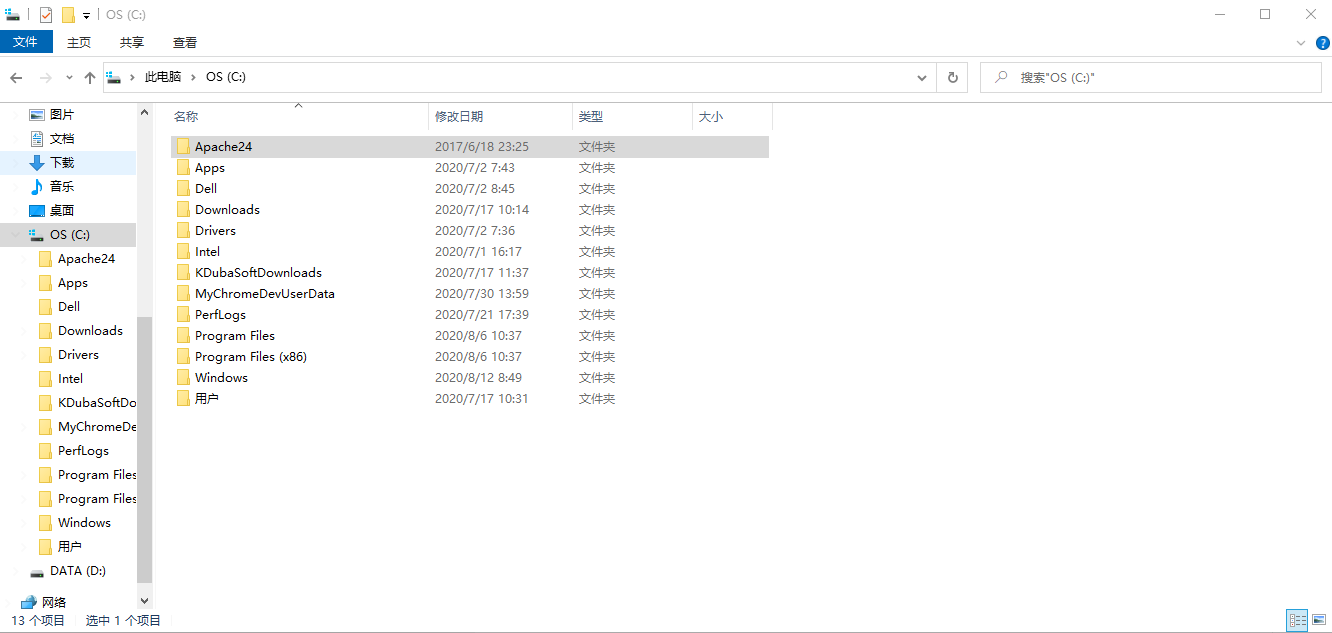Click the New Folder quick access icon
1332x633 pixels.
(x=67, y=14)
